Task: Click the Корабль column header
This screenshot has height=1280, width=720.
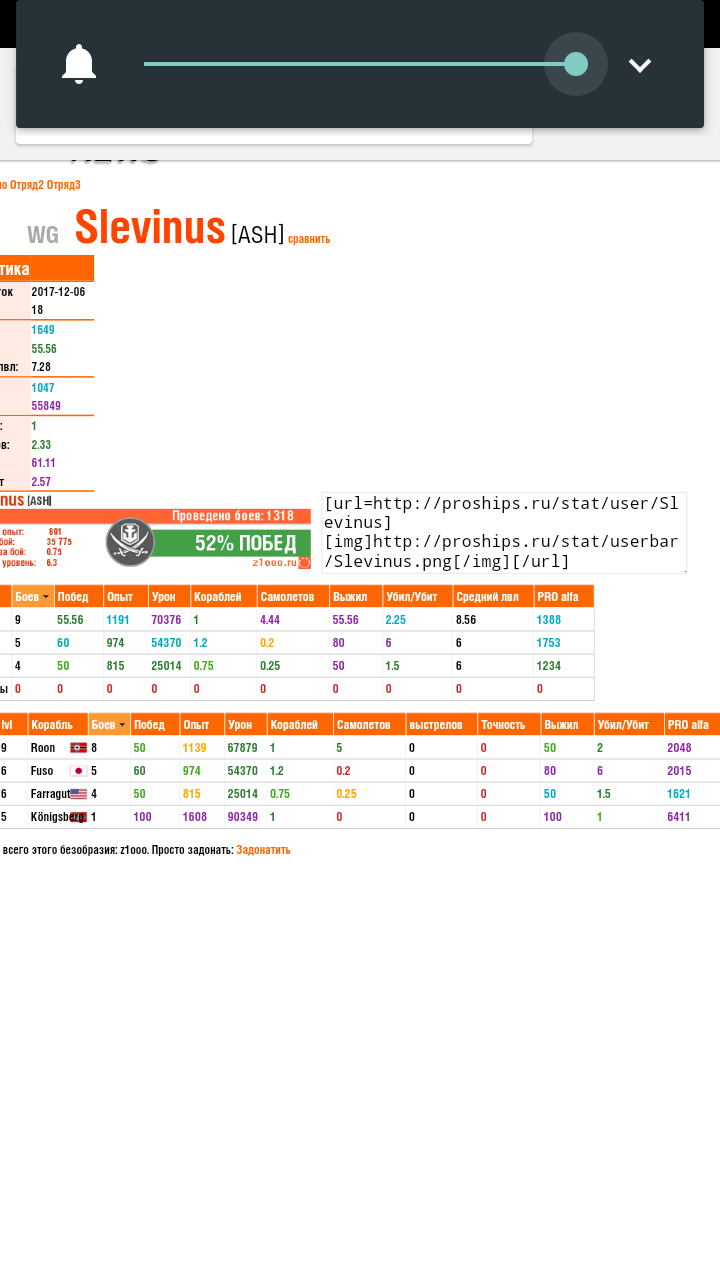Action: tap(57, 725)
